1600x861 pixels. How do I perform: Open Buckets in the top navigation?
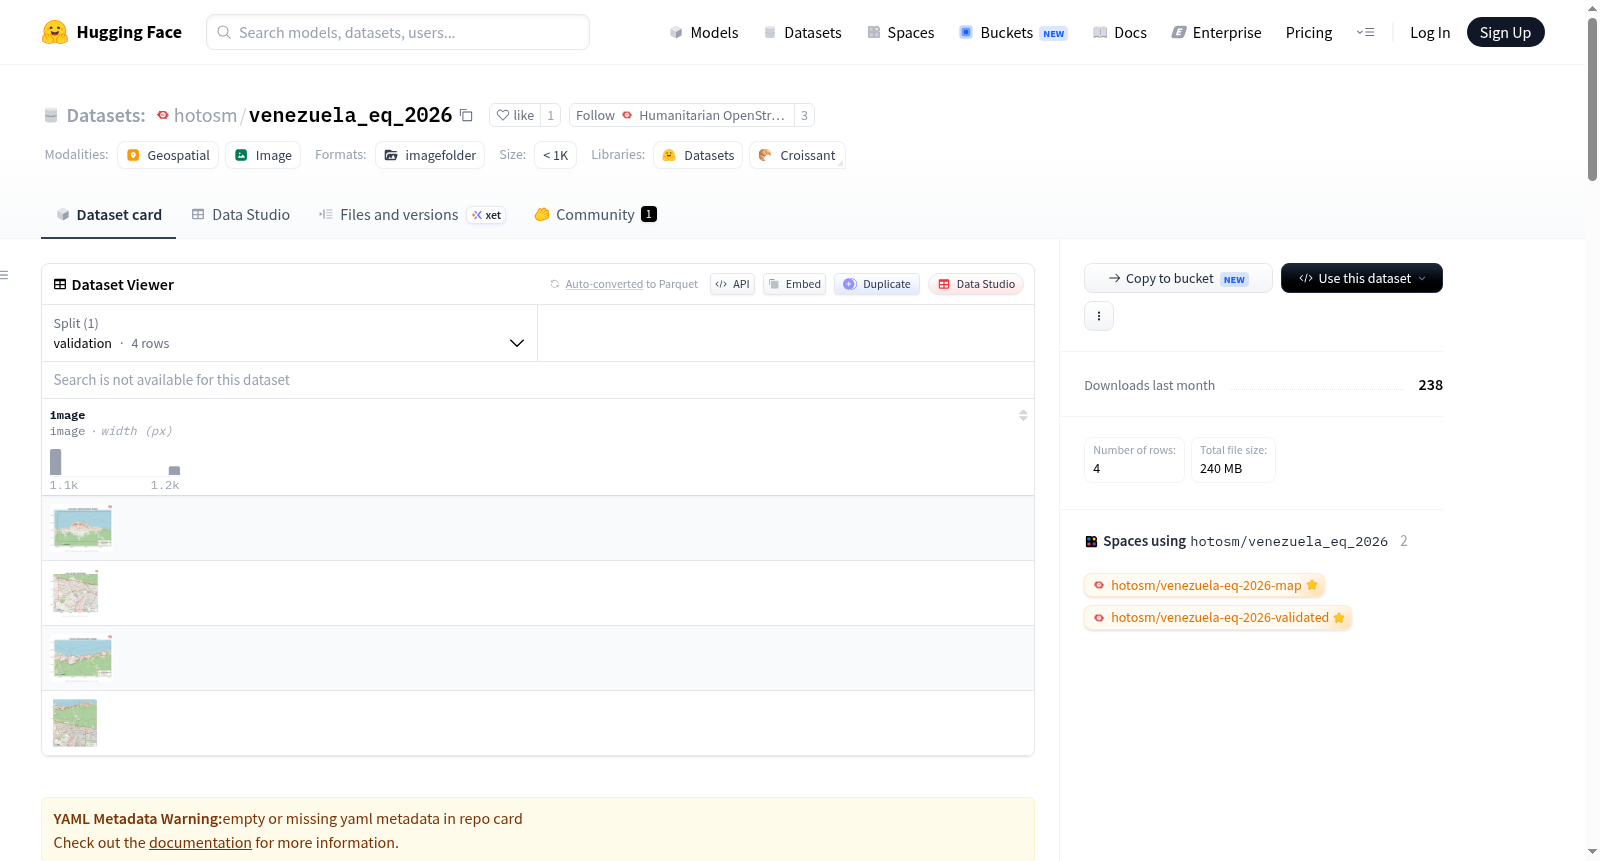coord(1013,32)
